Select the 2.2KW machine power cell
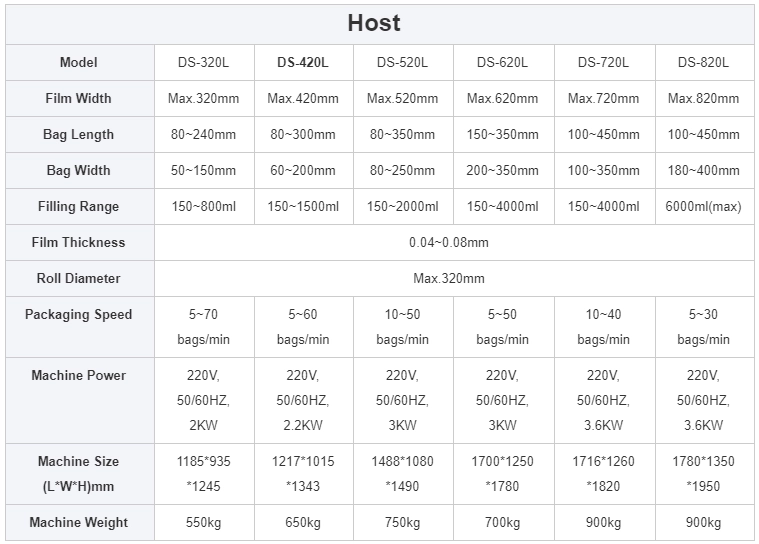This screenshot has width=759, height=544. [x=304, y=400]
